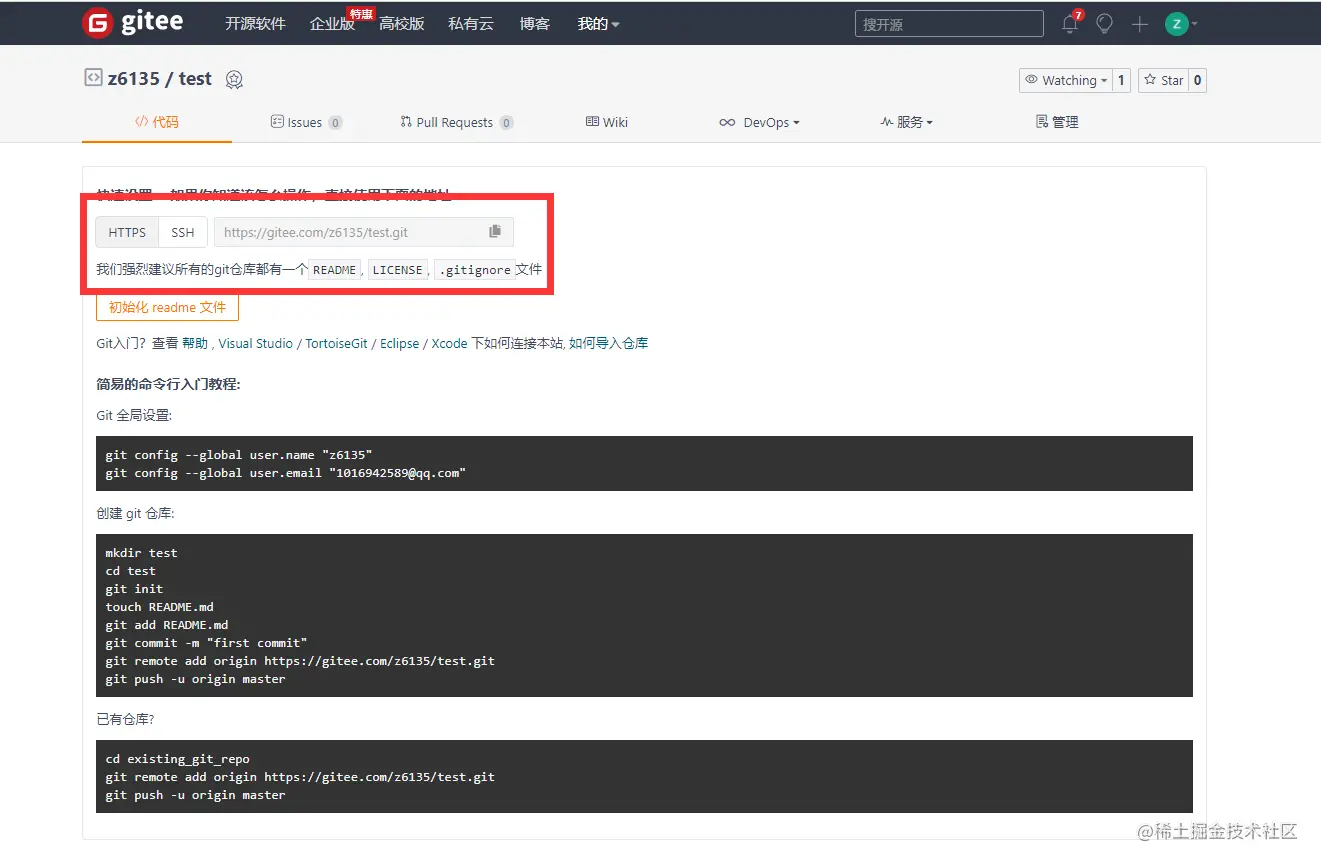Expand the 我的 dropdown menu
Screen dimensions: 1321x865
click(x=598, y=24)
